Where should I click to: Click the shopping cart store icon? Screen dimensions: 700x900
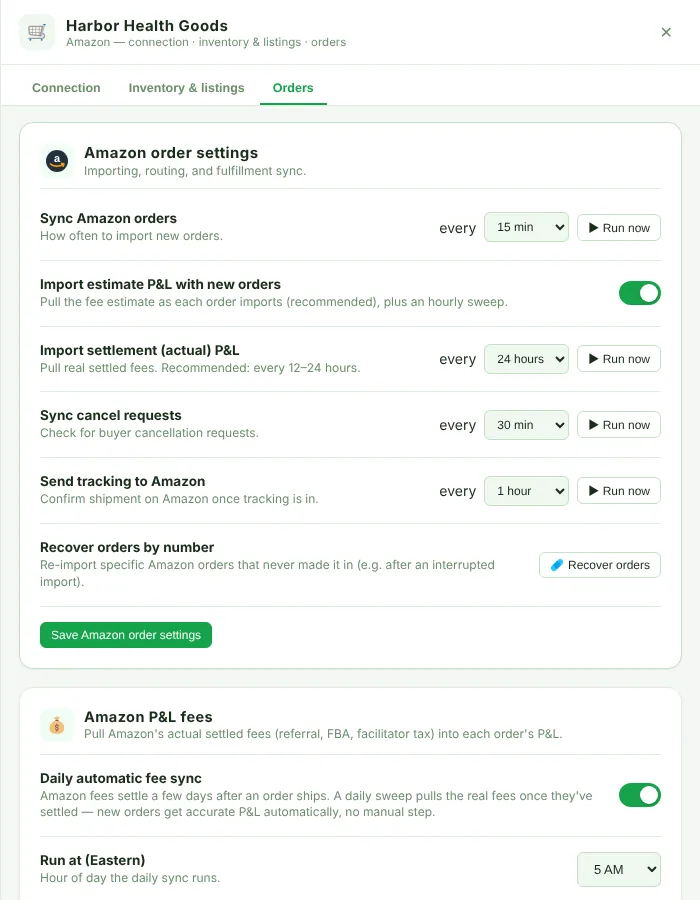(37, 32)
